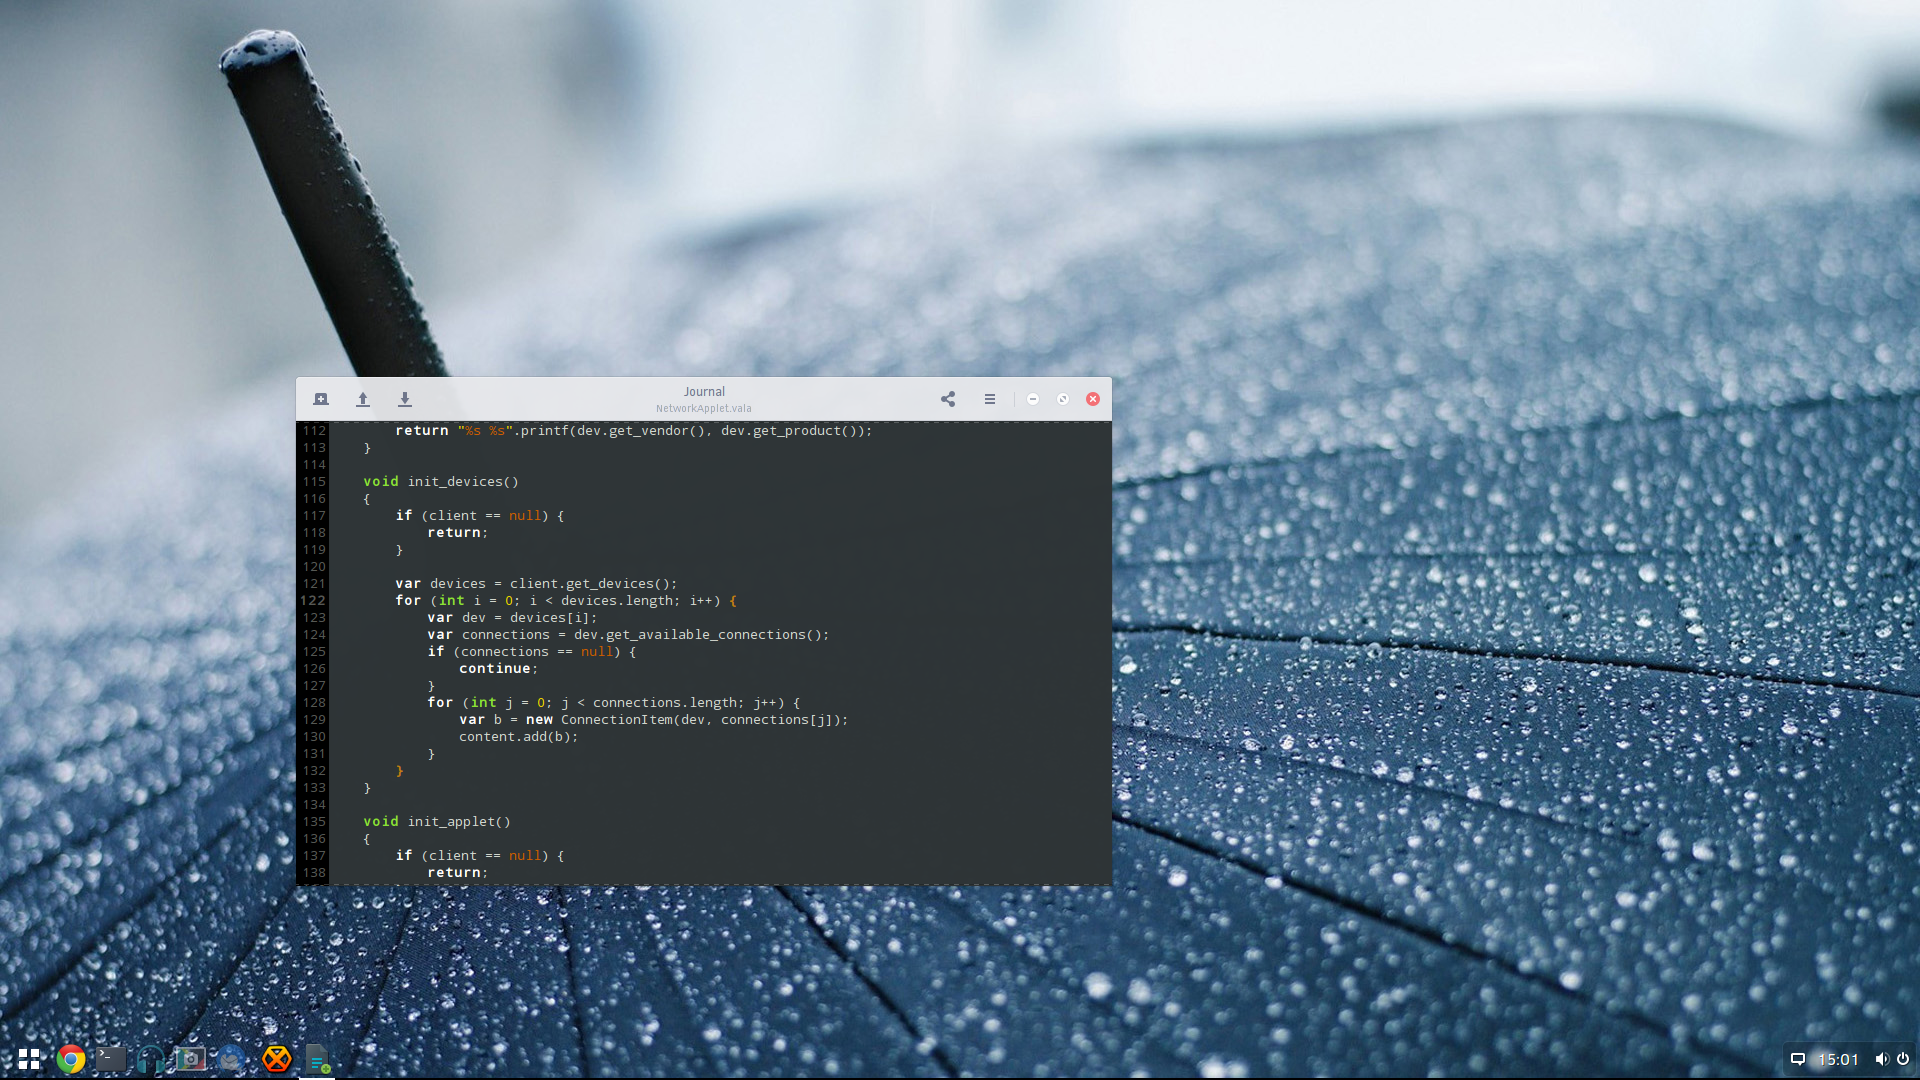Click the new document icon in Journal header
The image size is (1920, 1080).
pos(321,399)
